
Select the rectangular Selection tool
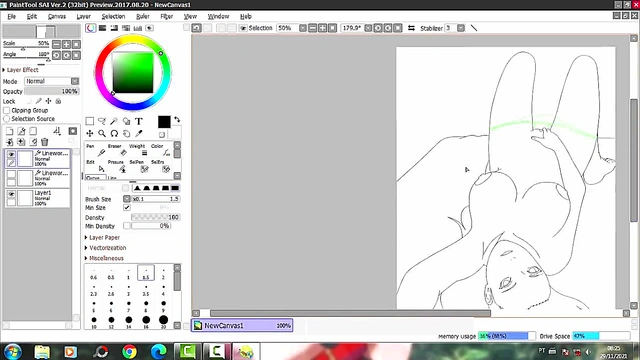(90, 121)
